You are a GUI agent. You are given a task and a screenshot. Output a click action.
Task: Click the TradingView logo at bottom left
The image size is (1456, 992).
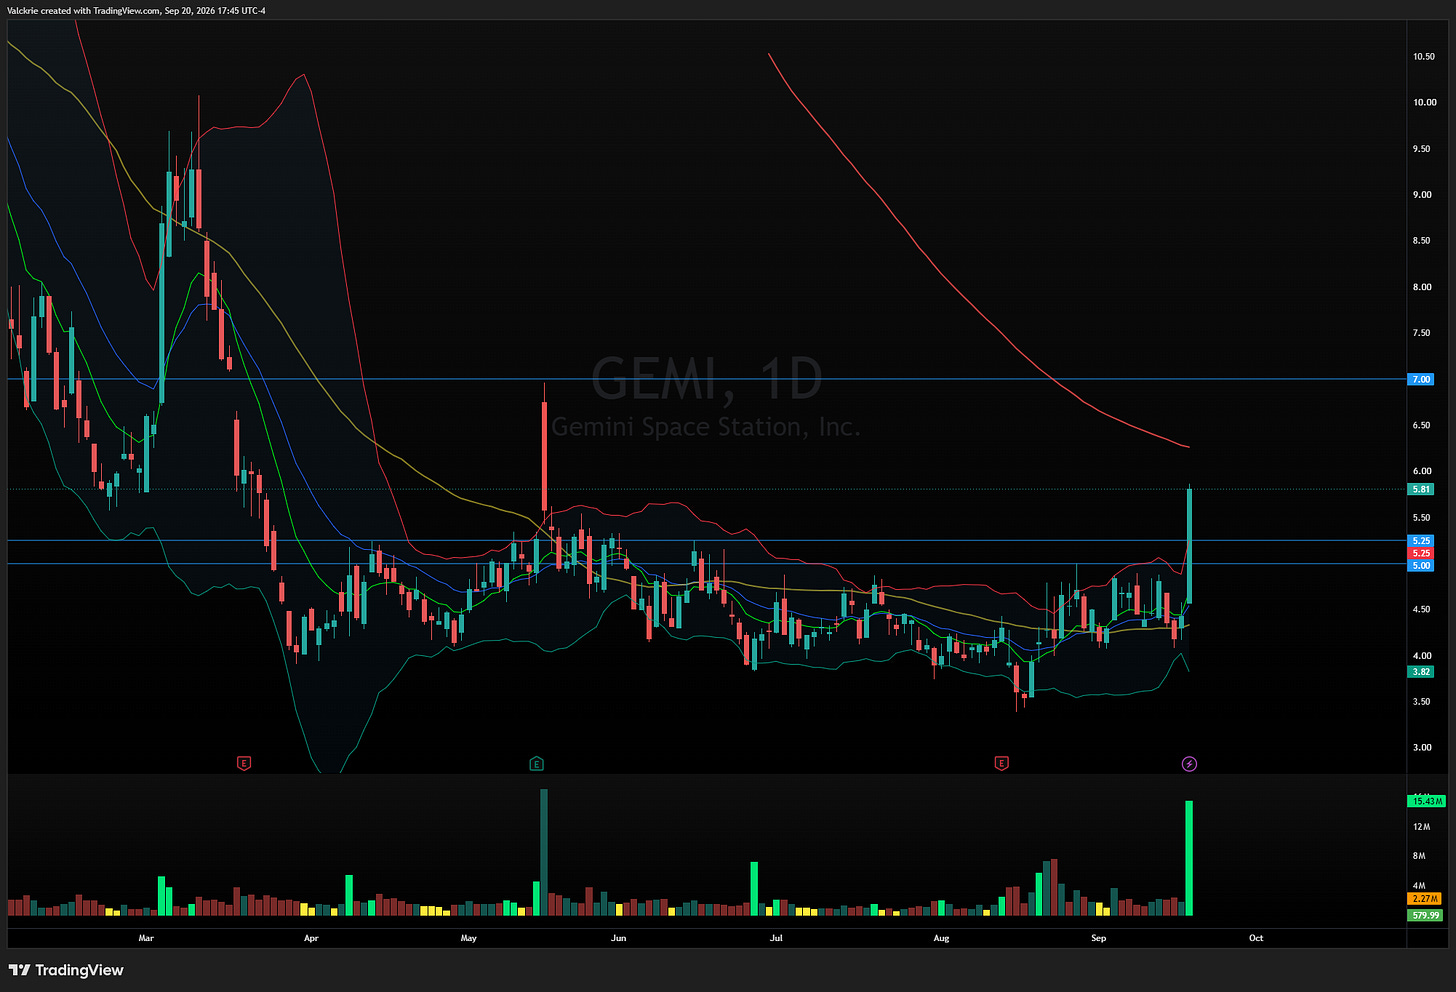coord(66,970)
